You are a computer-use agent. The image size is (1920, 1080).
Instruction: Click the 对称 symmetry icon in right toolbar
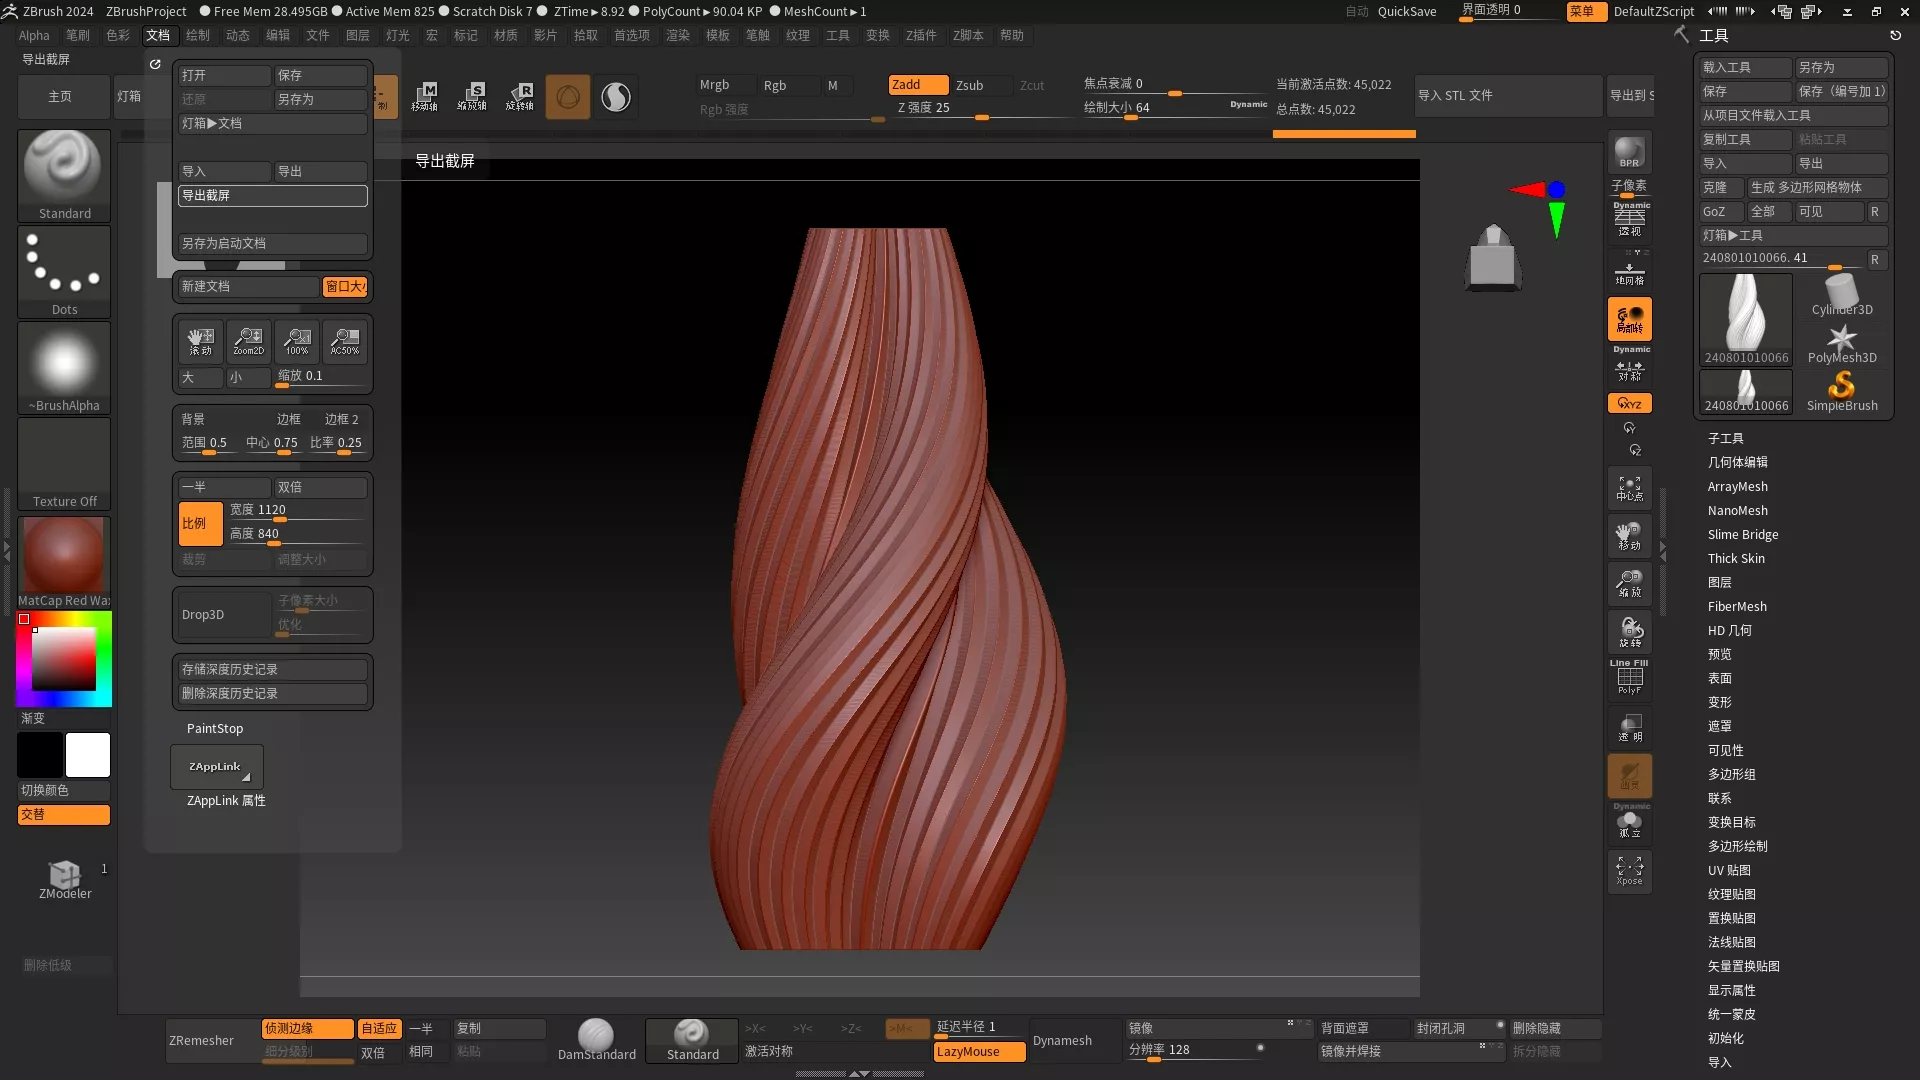[x=1629, y=366]
